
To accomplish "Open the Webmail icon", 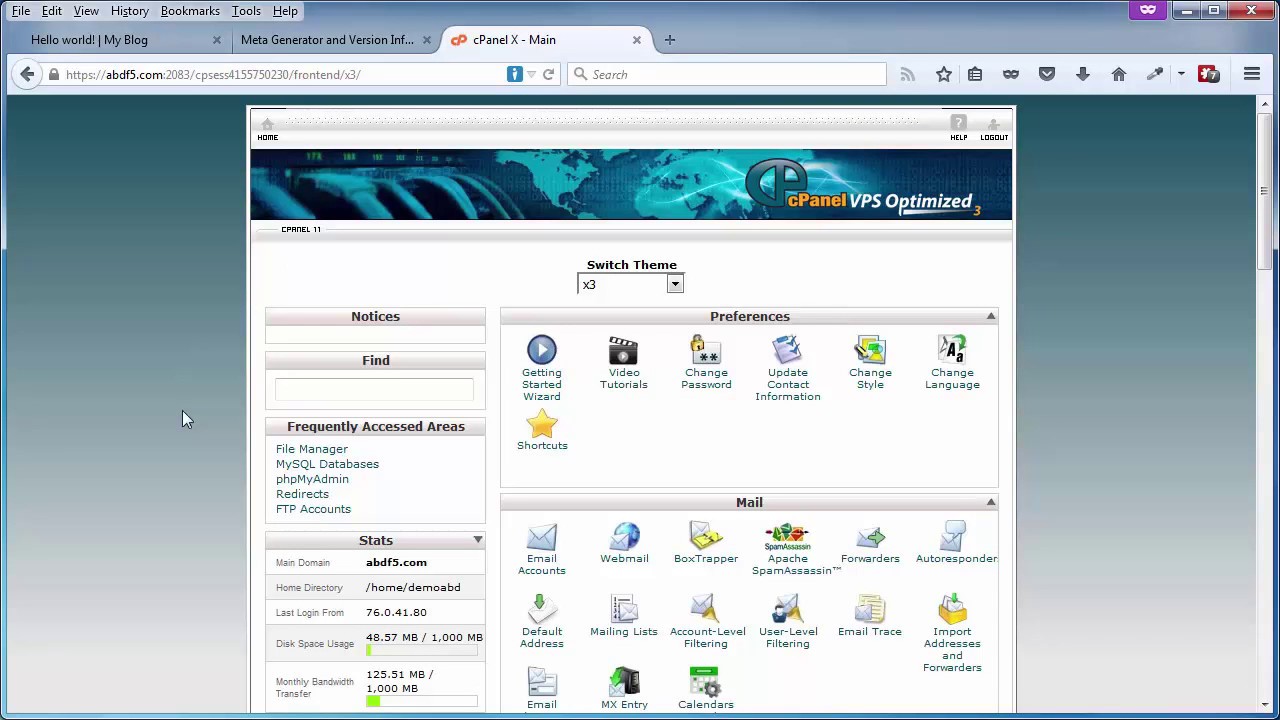I will pos(624,537).
